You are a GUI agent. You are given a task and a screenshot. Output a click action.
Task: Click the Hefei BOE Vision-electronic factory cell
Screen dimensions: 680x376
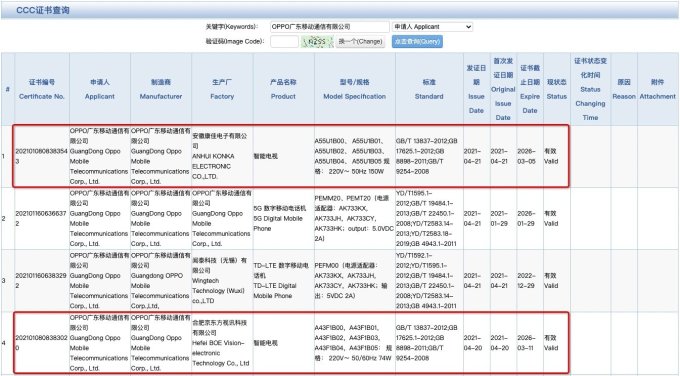(222, 343)
